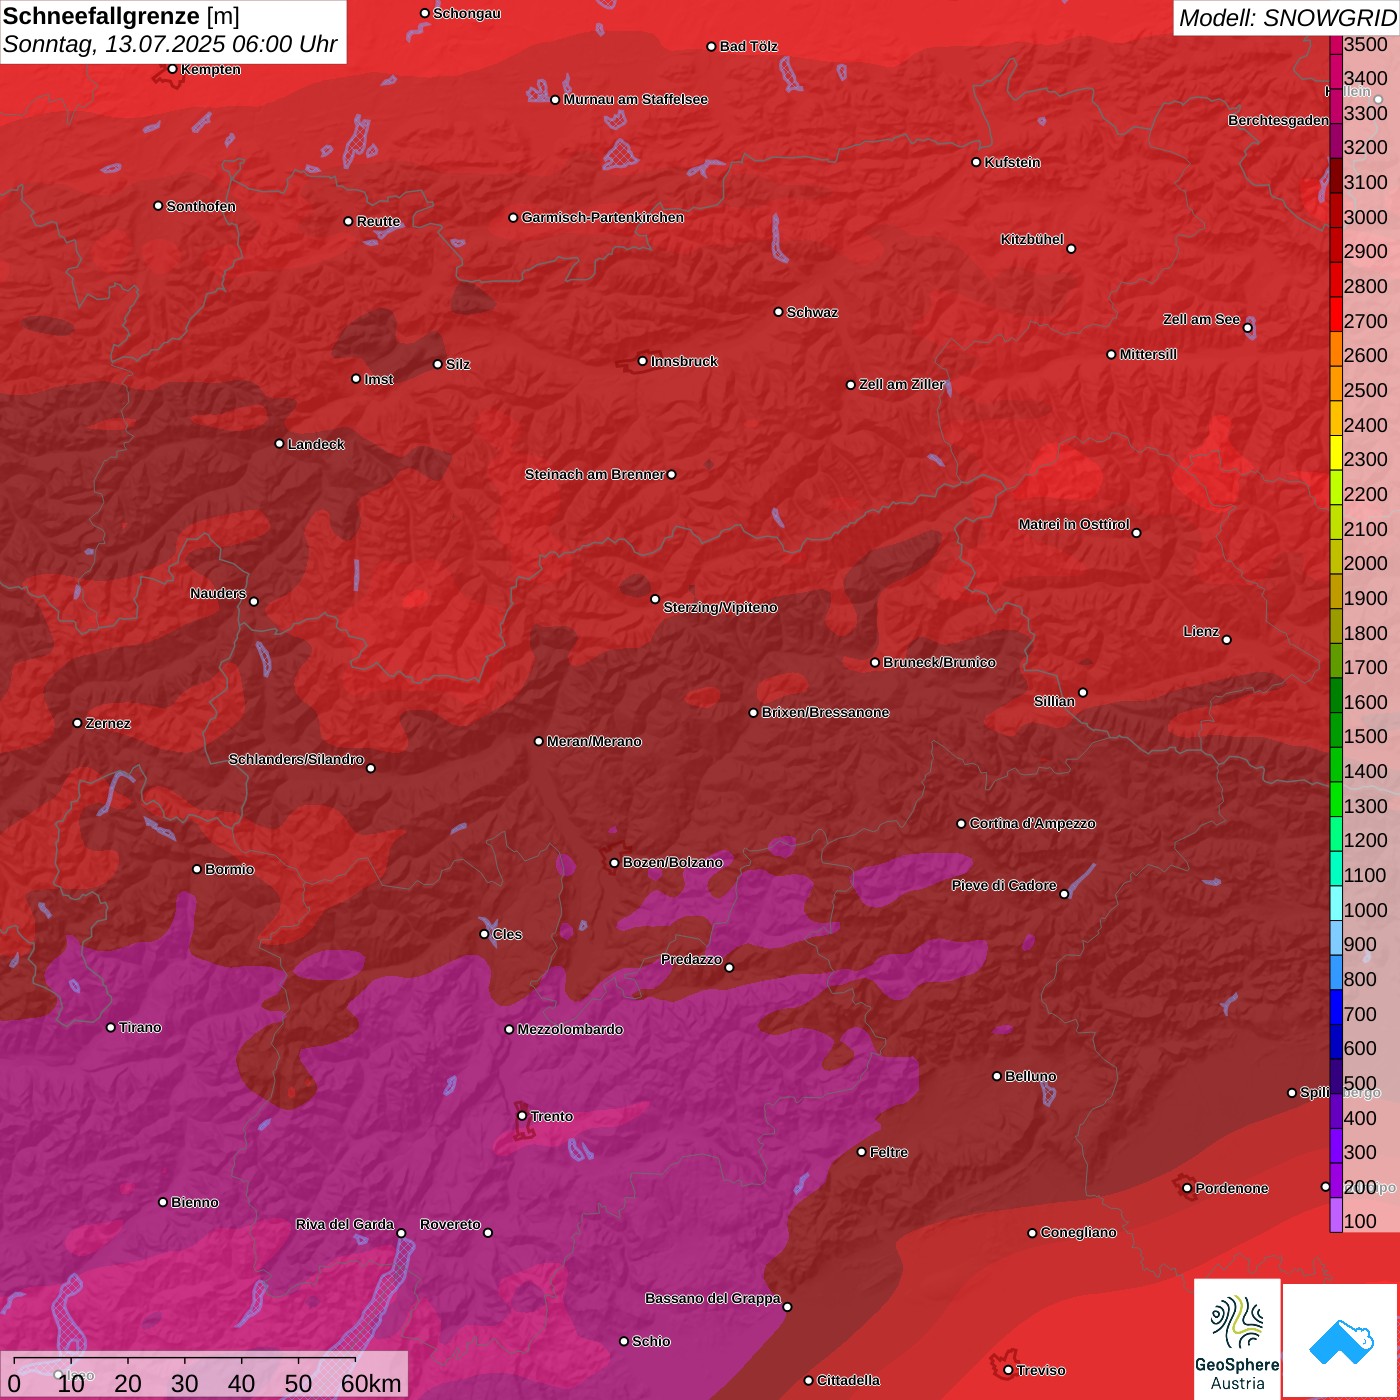Click the Modell: SNOWGRID label
Image resolution: width=1400 pixels, height=1400 pixels.
click(1287, 18)
